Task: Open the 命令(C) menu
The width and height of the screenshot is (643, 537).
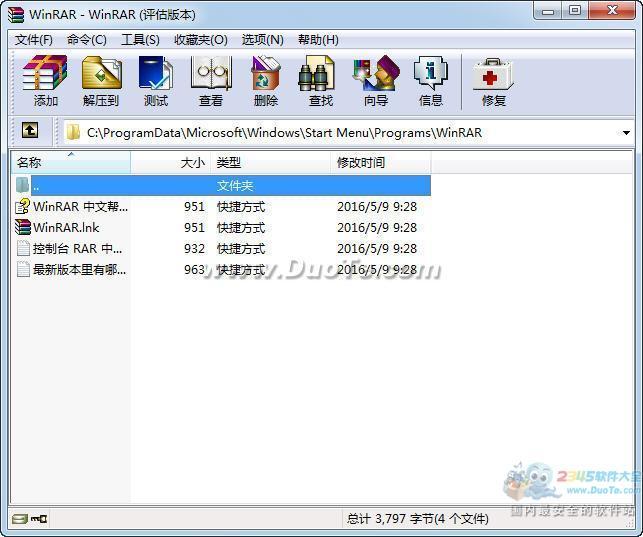Action: (x=87, y=40)
